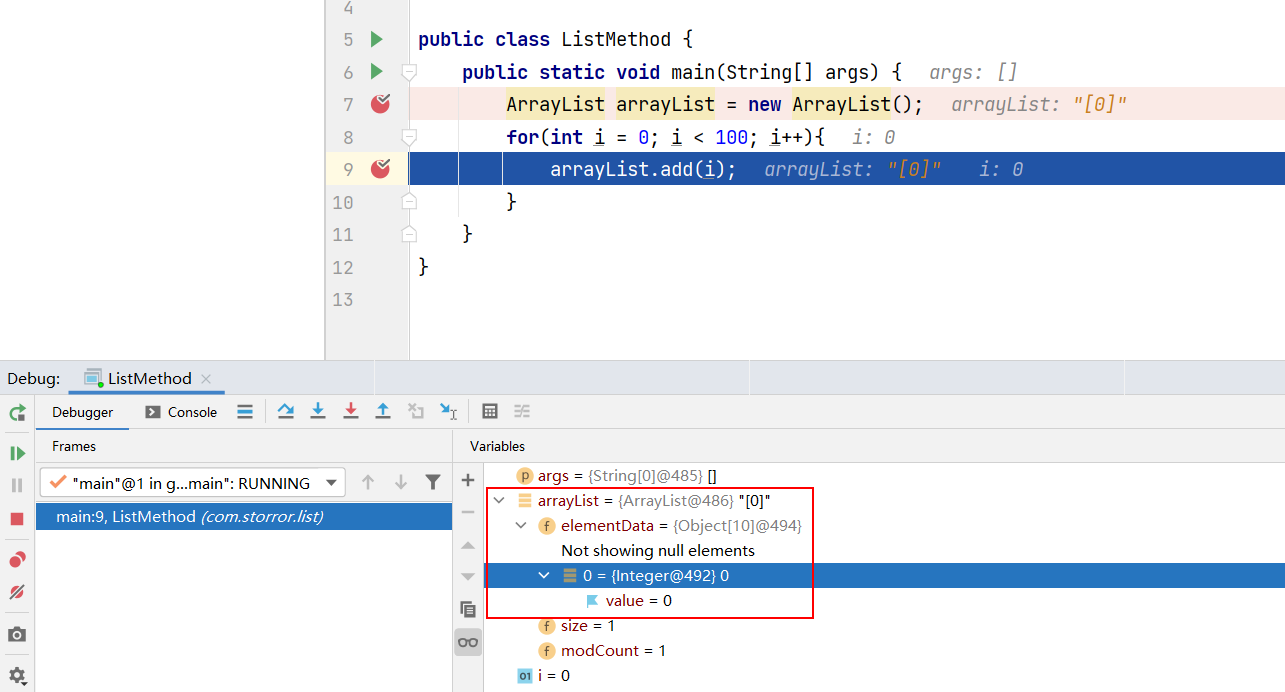Screen dimensions: 1285x692
Task: Click the Trace Current Stream Chain icon
Action: 522,411
